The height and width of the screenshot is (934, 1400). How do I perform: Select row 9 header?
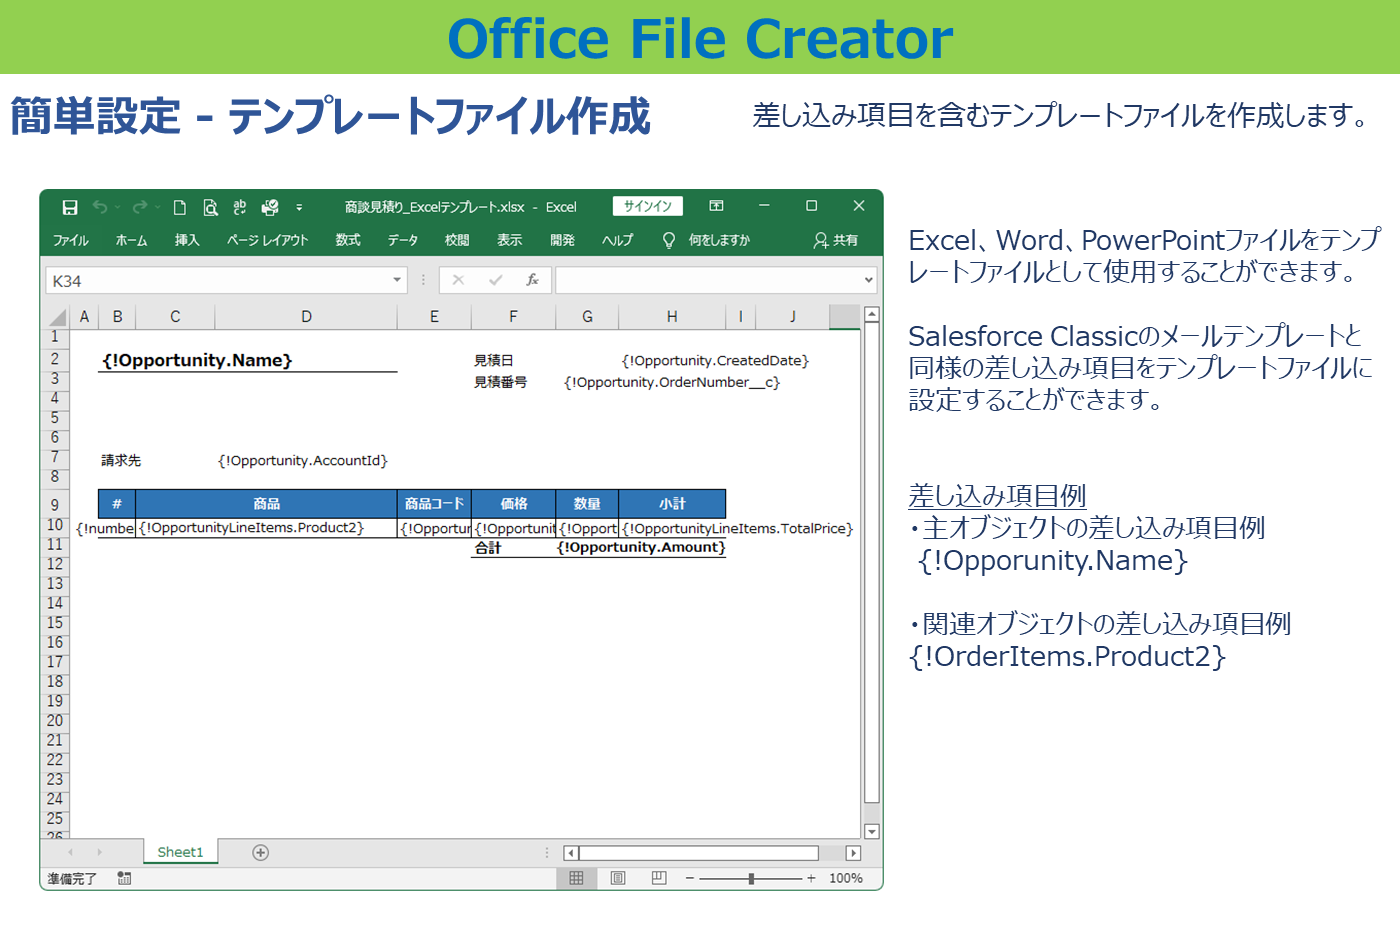click(x=55, y=504)
